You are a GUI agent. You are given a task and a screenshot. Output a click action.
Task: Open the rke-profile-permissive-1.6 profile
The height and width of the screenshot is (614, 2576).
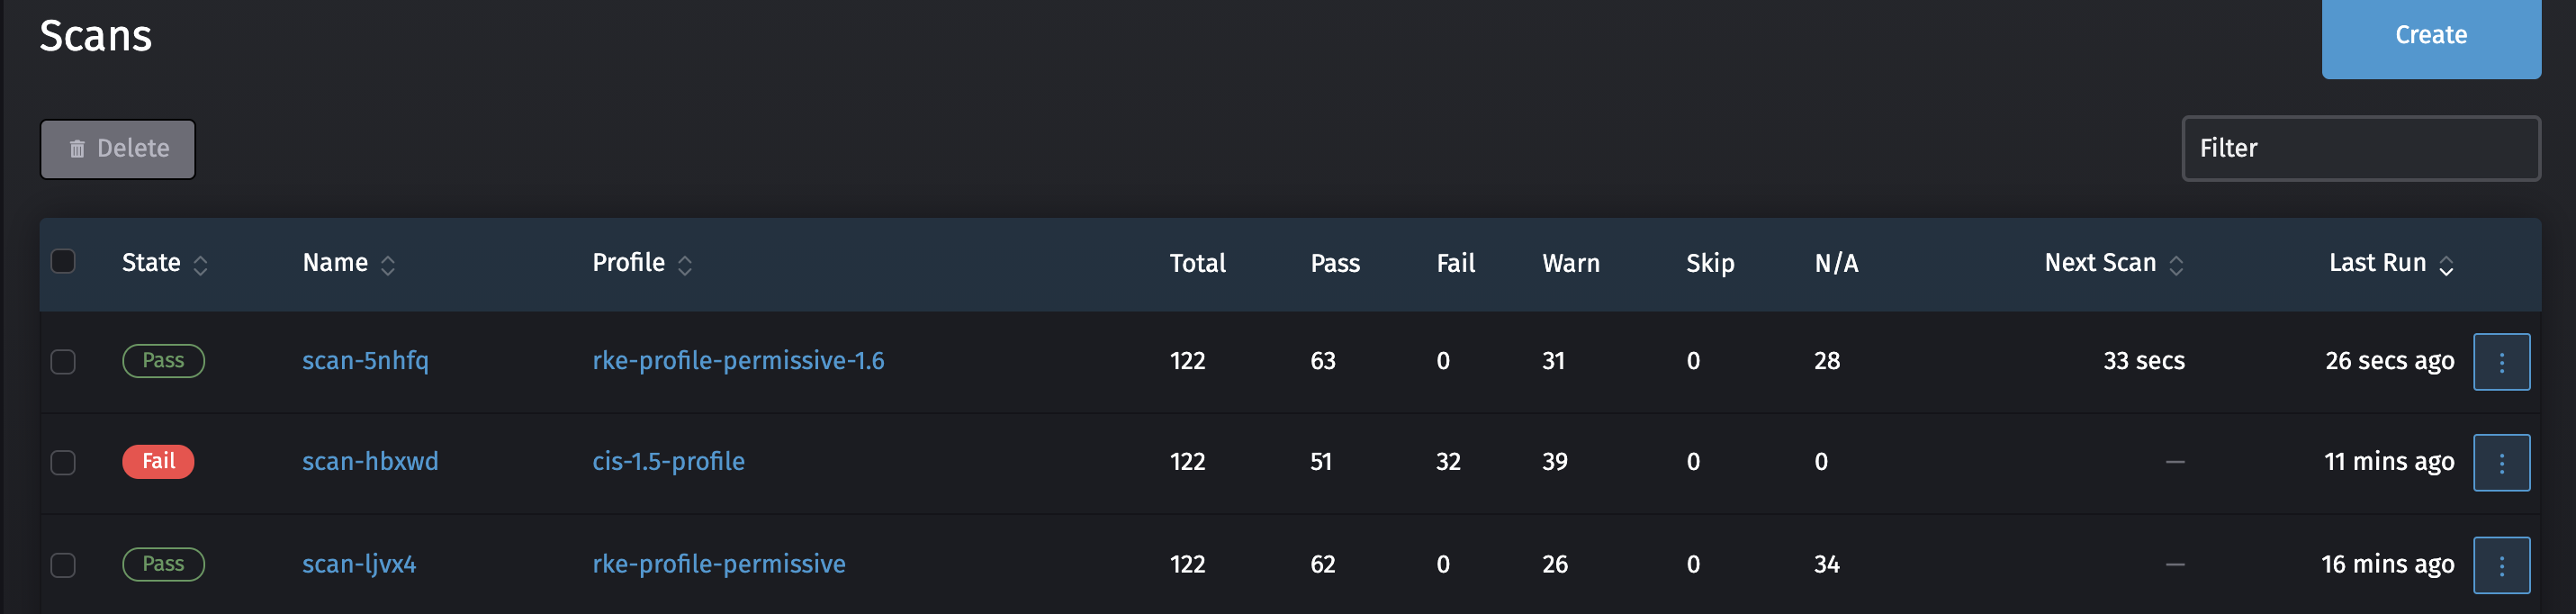tap(737, 360)
